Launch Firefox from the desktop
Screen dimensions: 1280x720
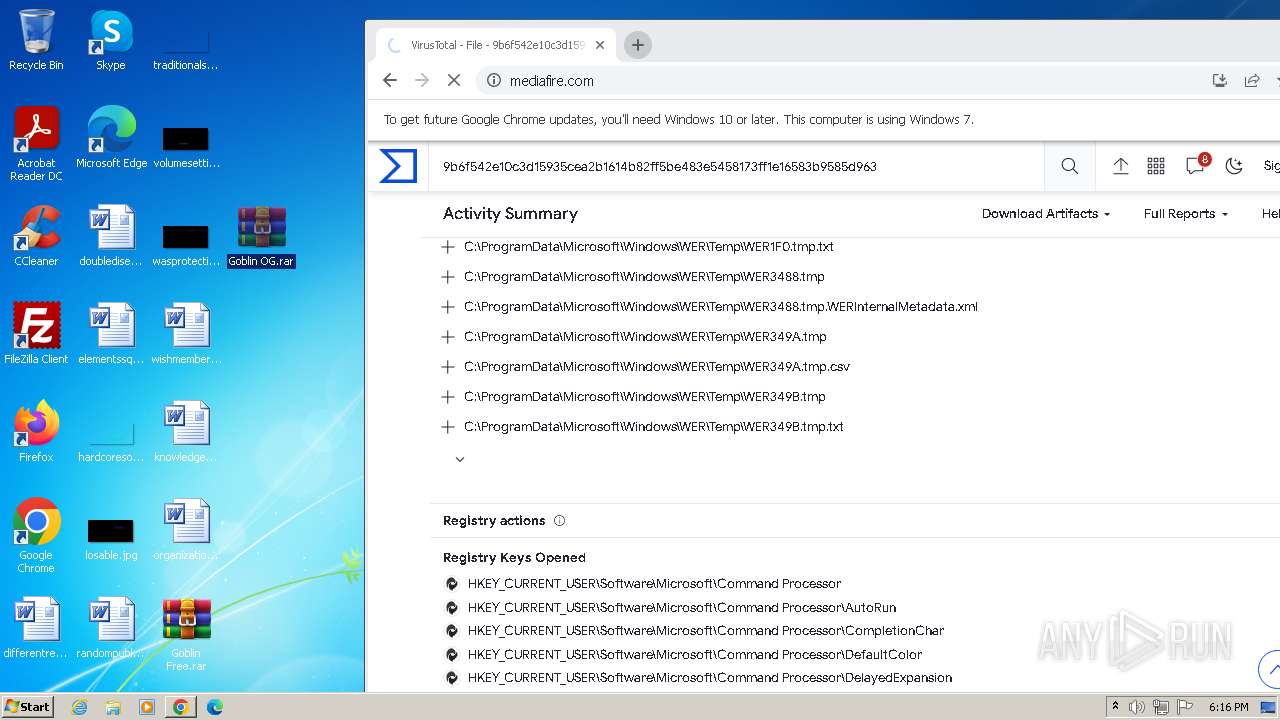click(x=36, y=432)
